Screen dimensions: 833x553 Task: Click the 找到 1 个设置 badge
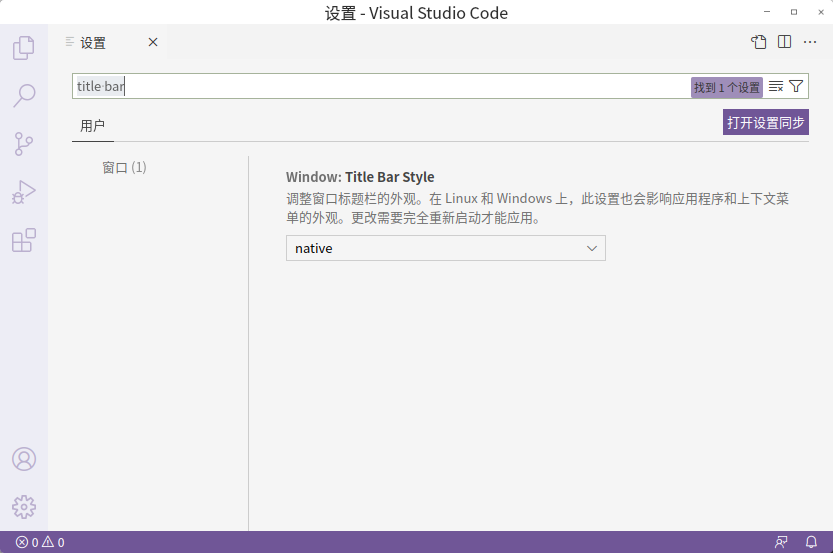(x=726, y=87)
